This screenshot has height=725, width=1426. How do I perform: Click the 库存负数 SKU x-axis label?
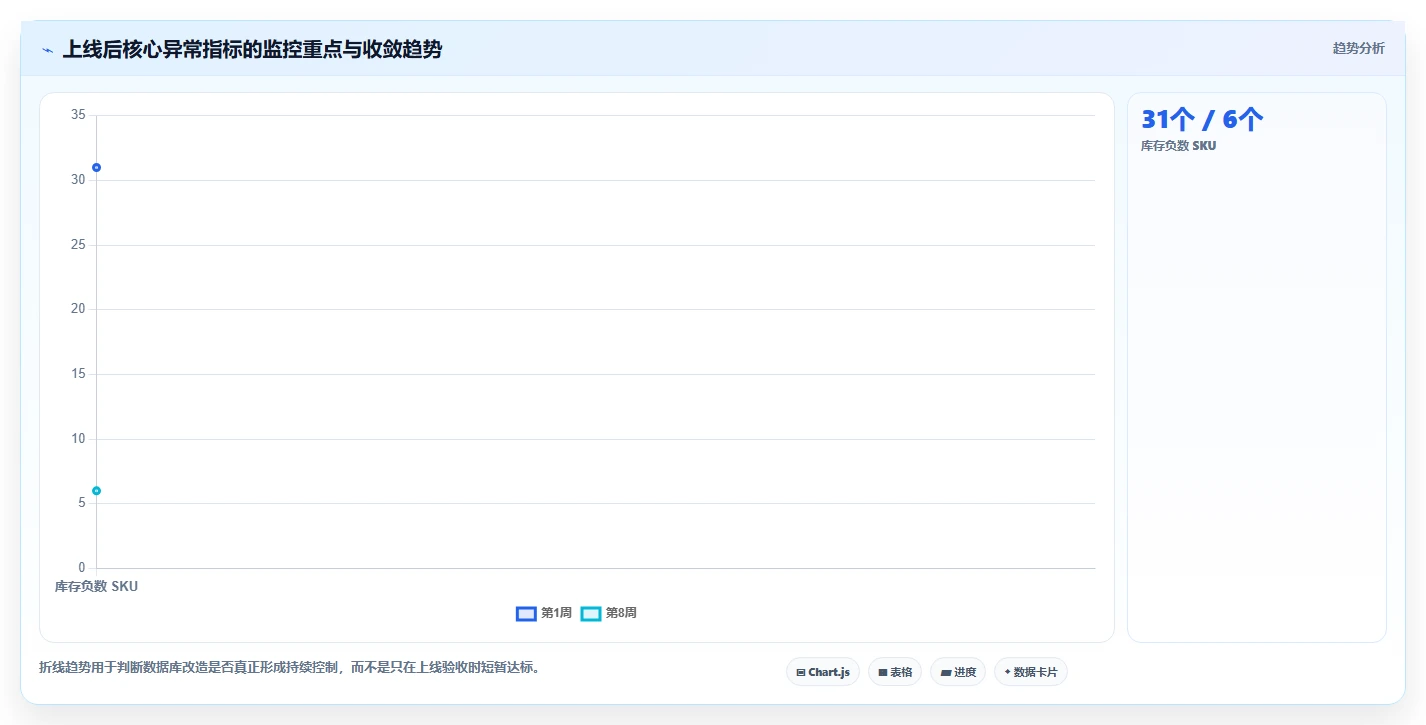point(96,586)
